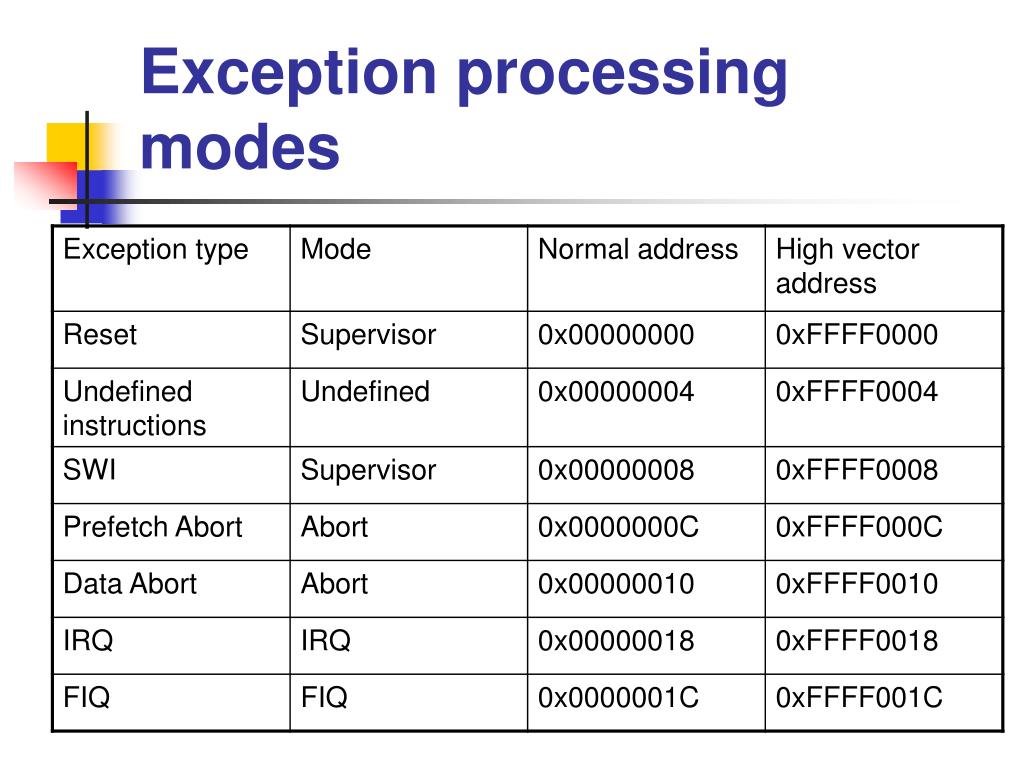Click the 0x0000000C address cell
The image size is (1024, 768).
[646, 532]
